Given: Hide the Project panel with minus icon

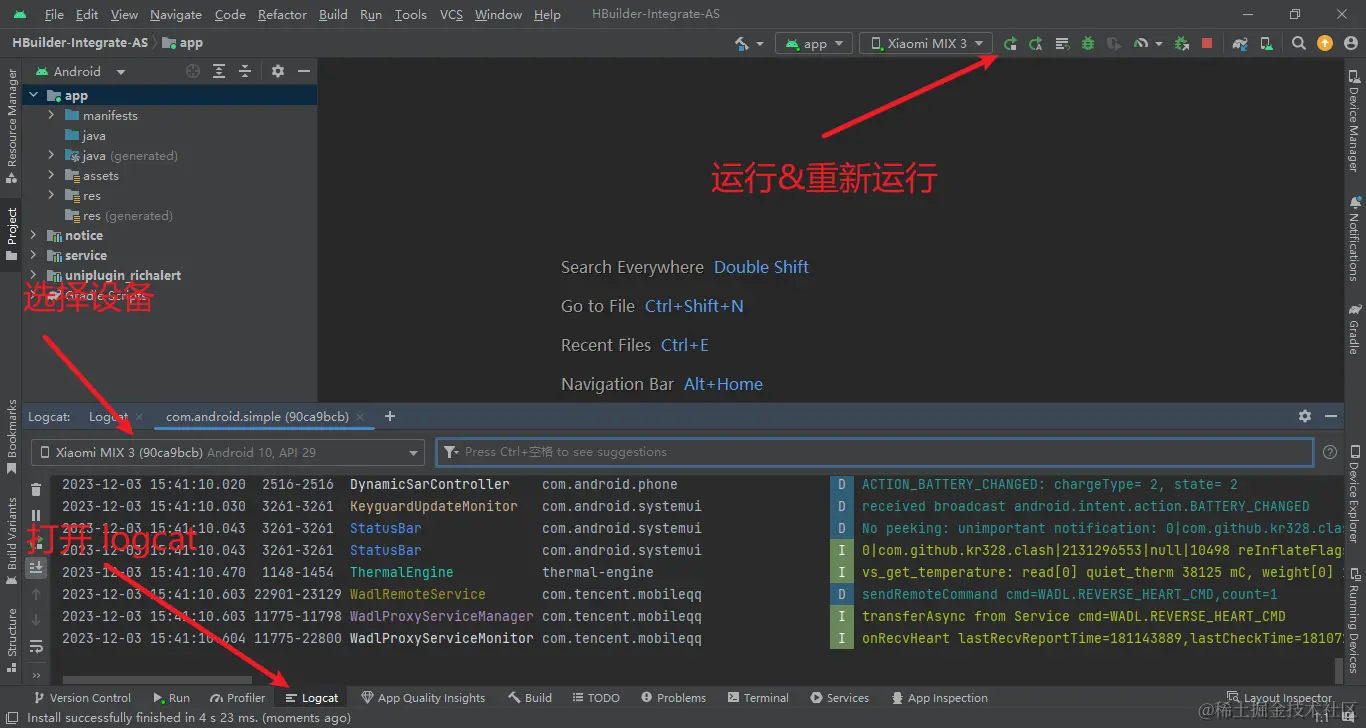Looking at the screenshot, I should coord(304,71).
